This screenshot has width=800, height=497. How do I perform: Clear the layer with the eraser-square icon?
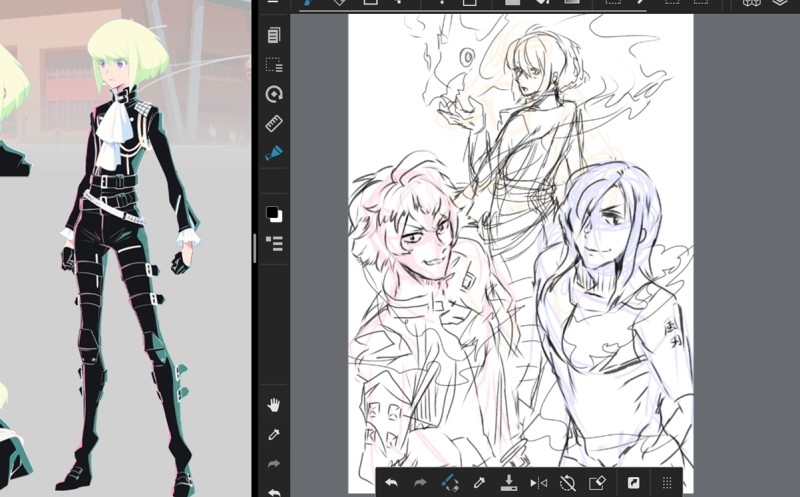coord(597,482)
